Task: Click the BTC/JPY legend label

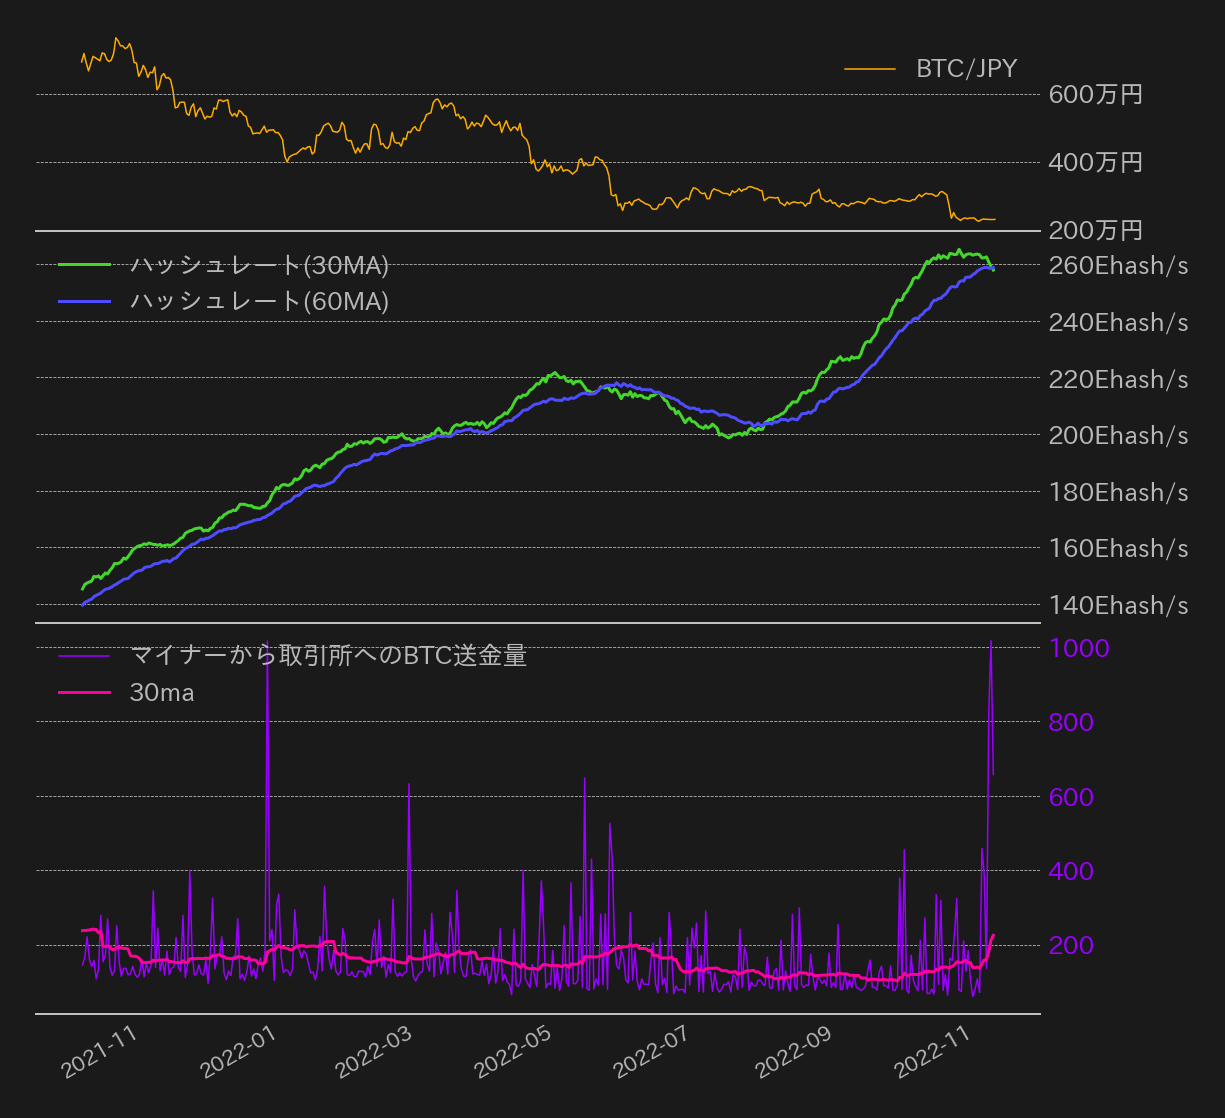Action: [966, 69]
